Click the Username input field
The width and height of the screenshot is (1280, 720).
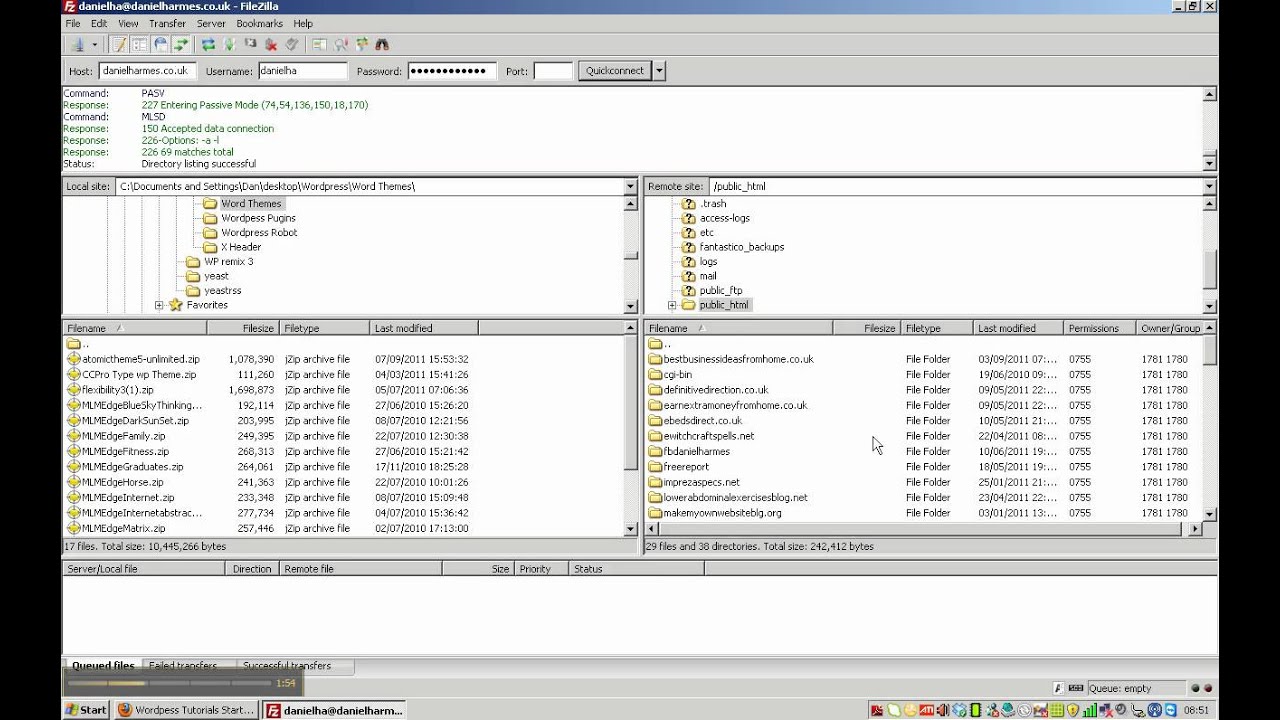click(303, 71)
